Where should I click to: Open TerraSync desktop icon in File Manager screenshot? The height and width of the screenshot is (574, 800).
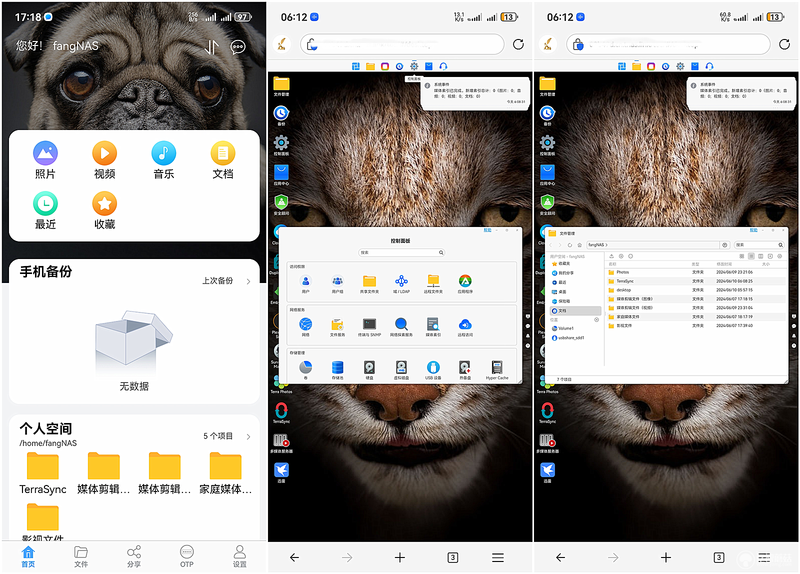point(547,413)
